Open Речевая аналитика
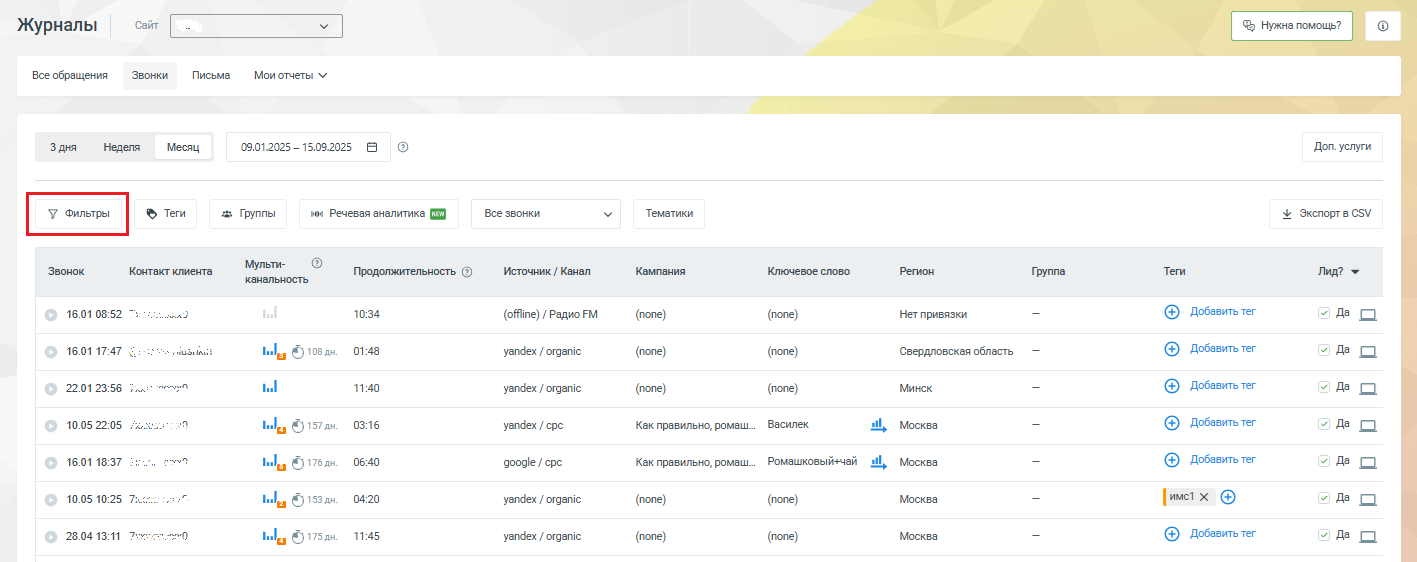This screenshot has width=1417, height=562. pyautogui.click(x=379, y=214)
